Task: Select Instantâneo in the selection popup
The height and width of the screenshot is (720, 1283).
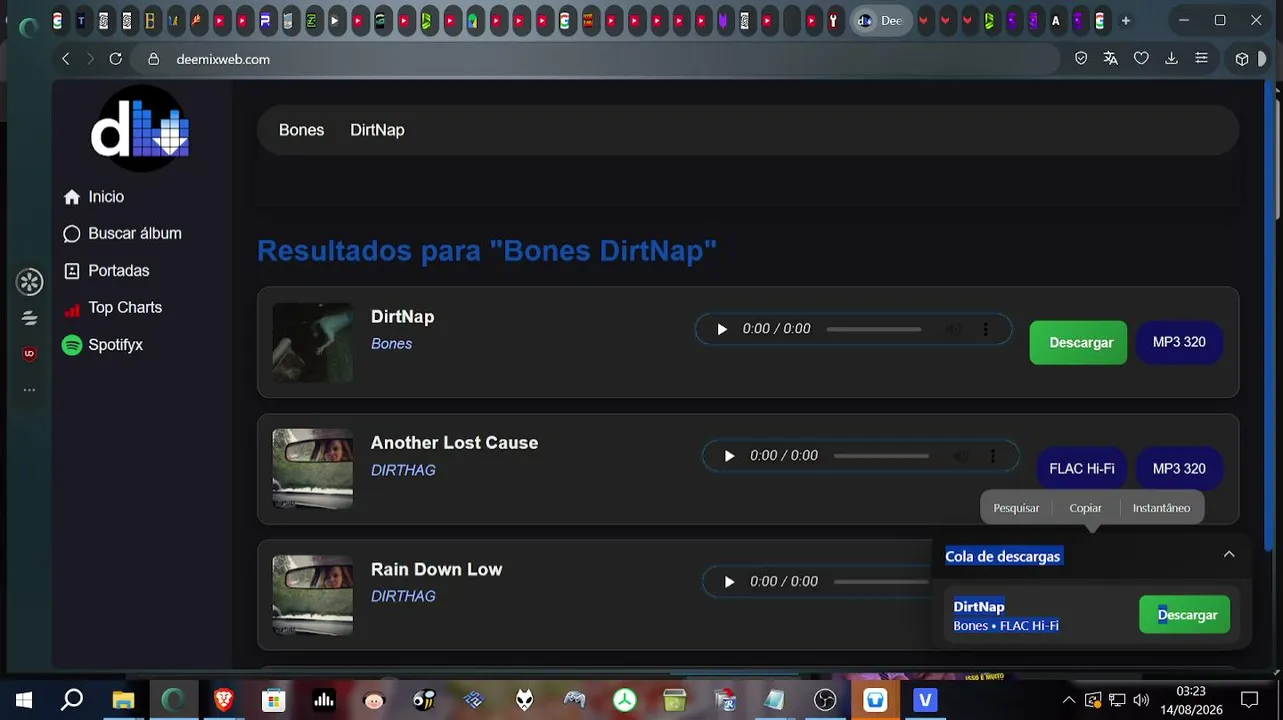Action: [1161, 508]
